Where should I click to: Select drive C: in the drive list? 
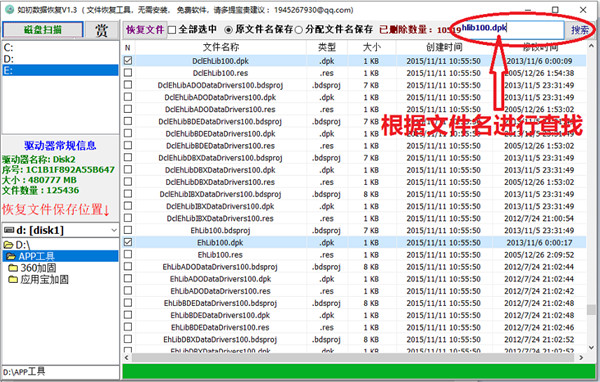(60, 47)
